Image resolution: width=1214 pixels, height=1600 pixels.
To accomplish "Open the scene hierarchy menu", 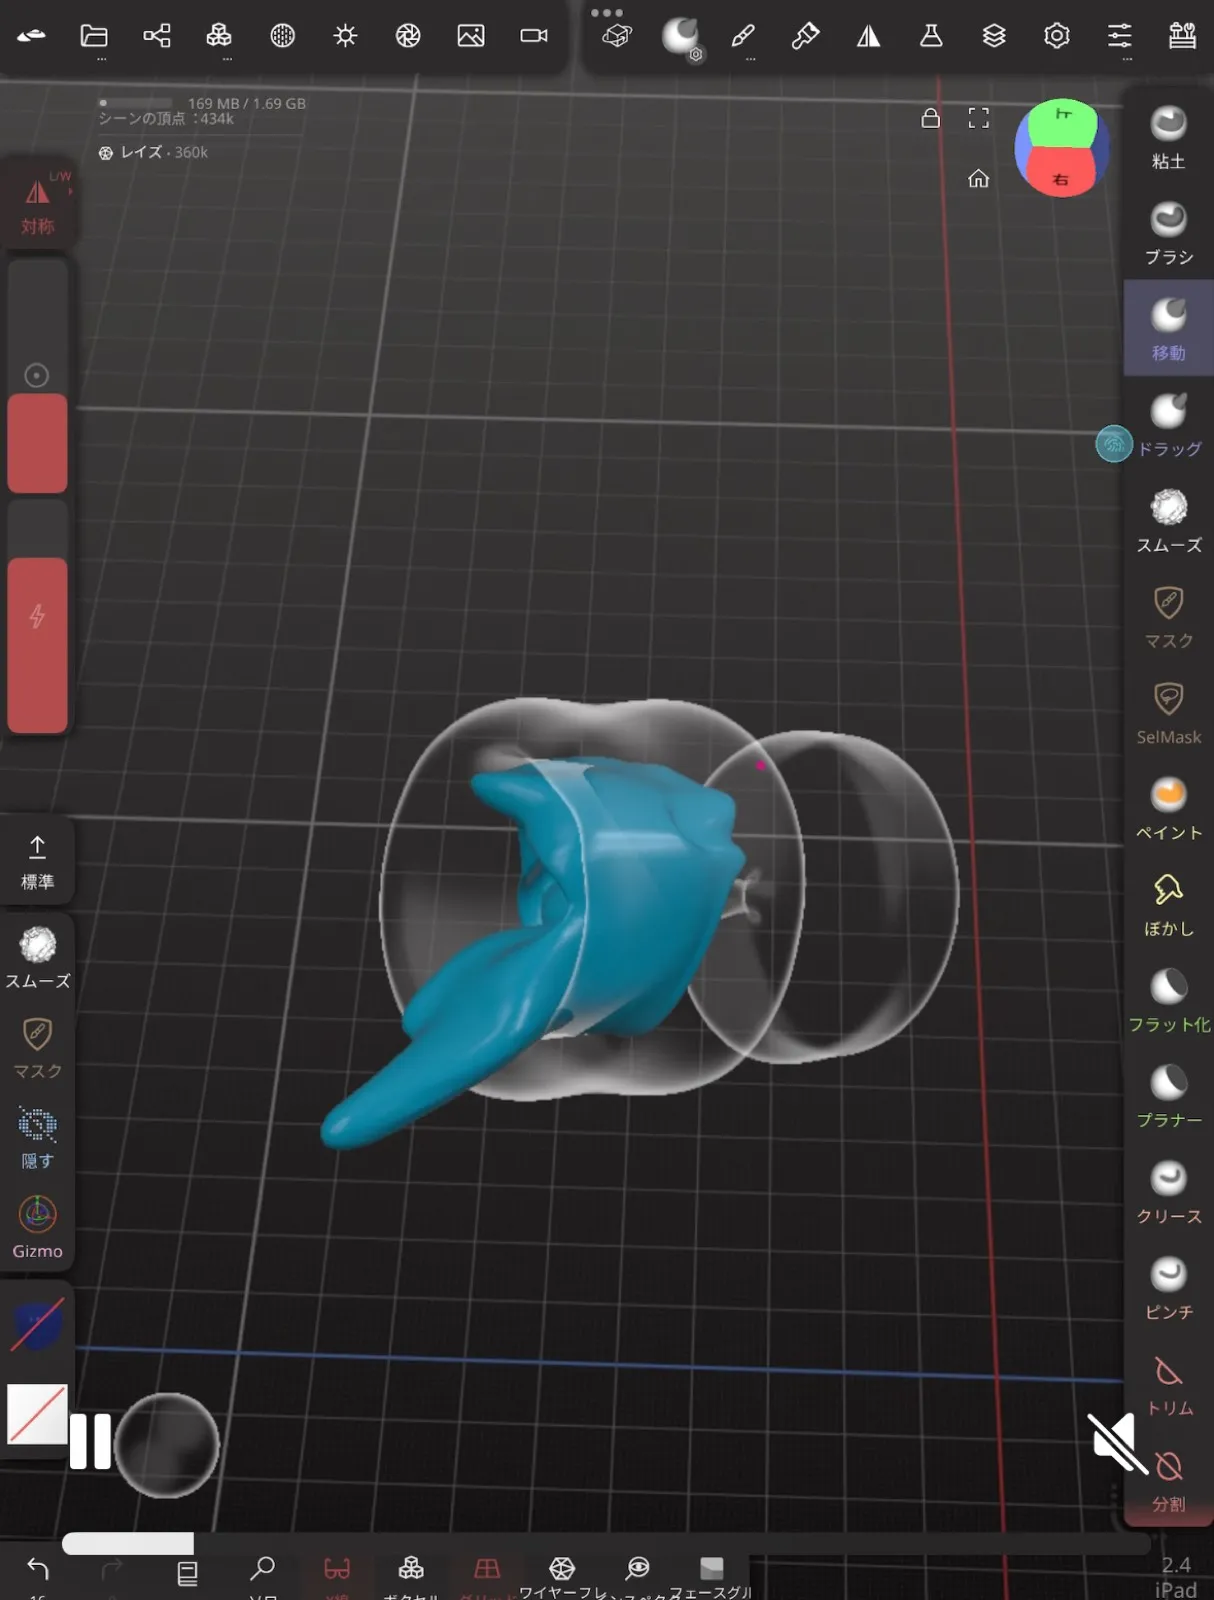I will (x=157, y=36).
